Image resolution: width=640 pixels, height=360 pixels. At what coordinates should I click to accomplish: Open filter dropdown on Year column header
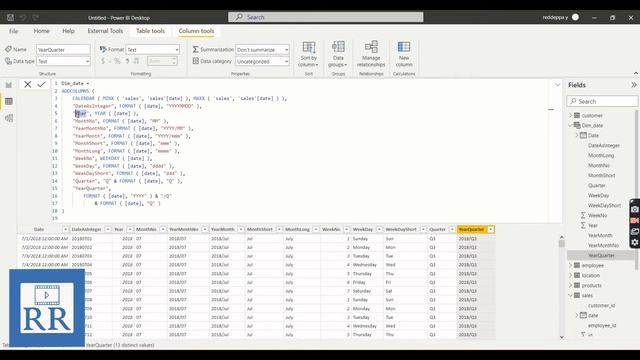pyautogui.click(x=130, y=229)
